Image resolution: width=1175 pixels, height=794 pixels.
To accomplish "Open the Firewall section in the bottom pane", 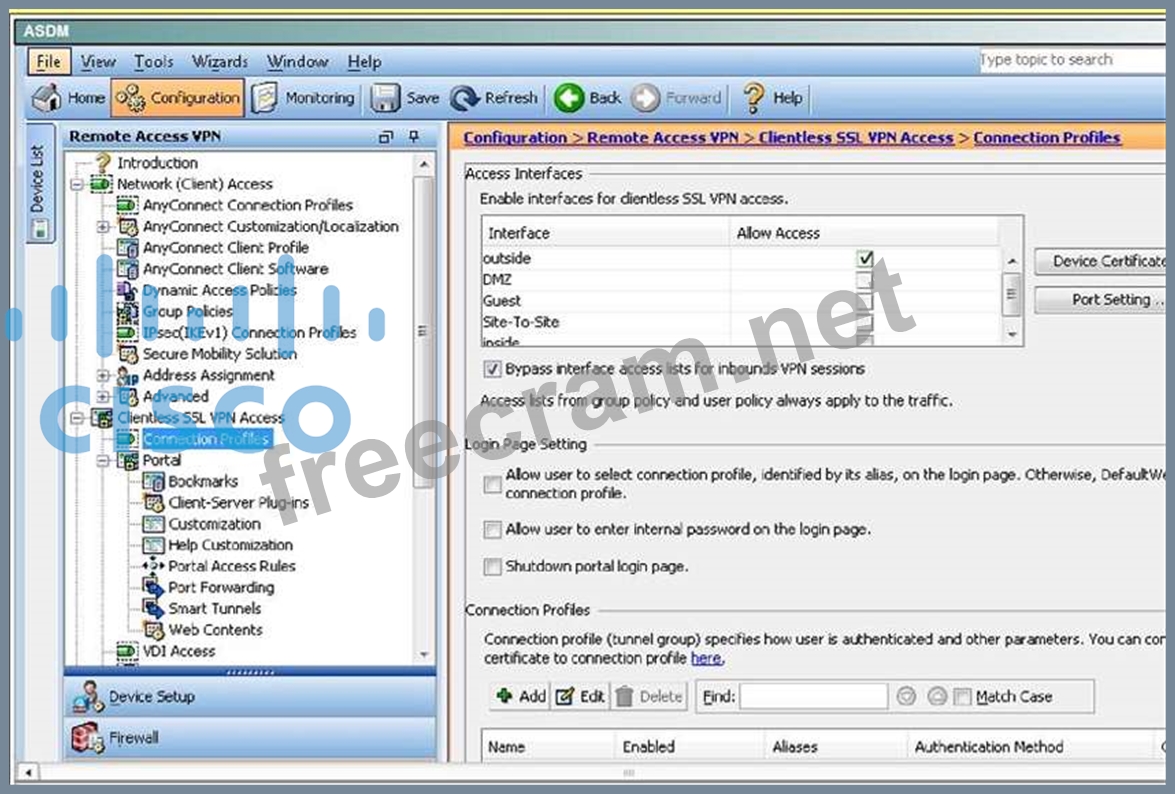I will pos(87,738).
